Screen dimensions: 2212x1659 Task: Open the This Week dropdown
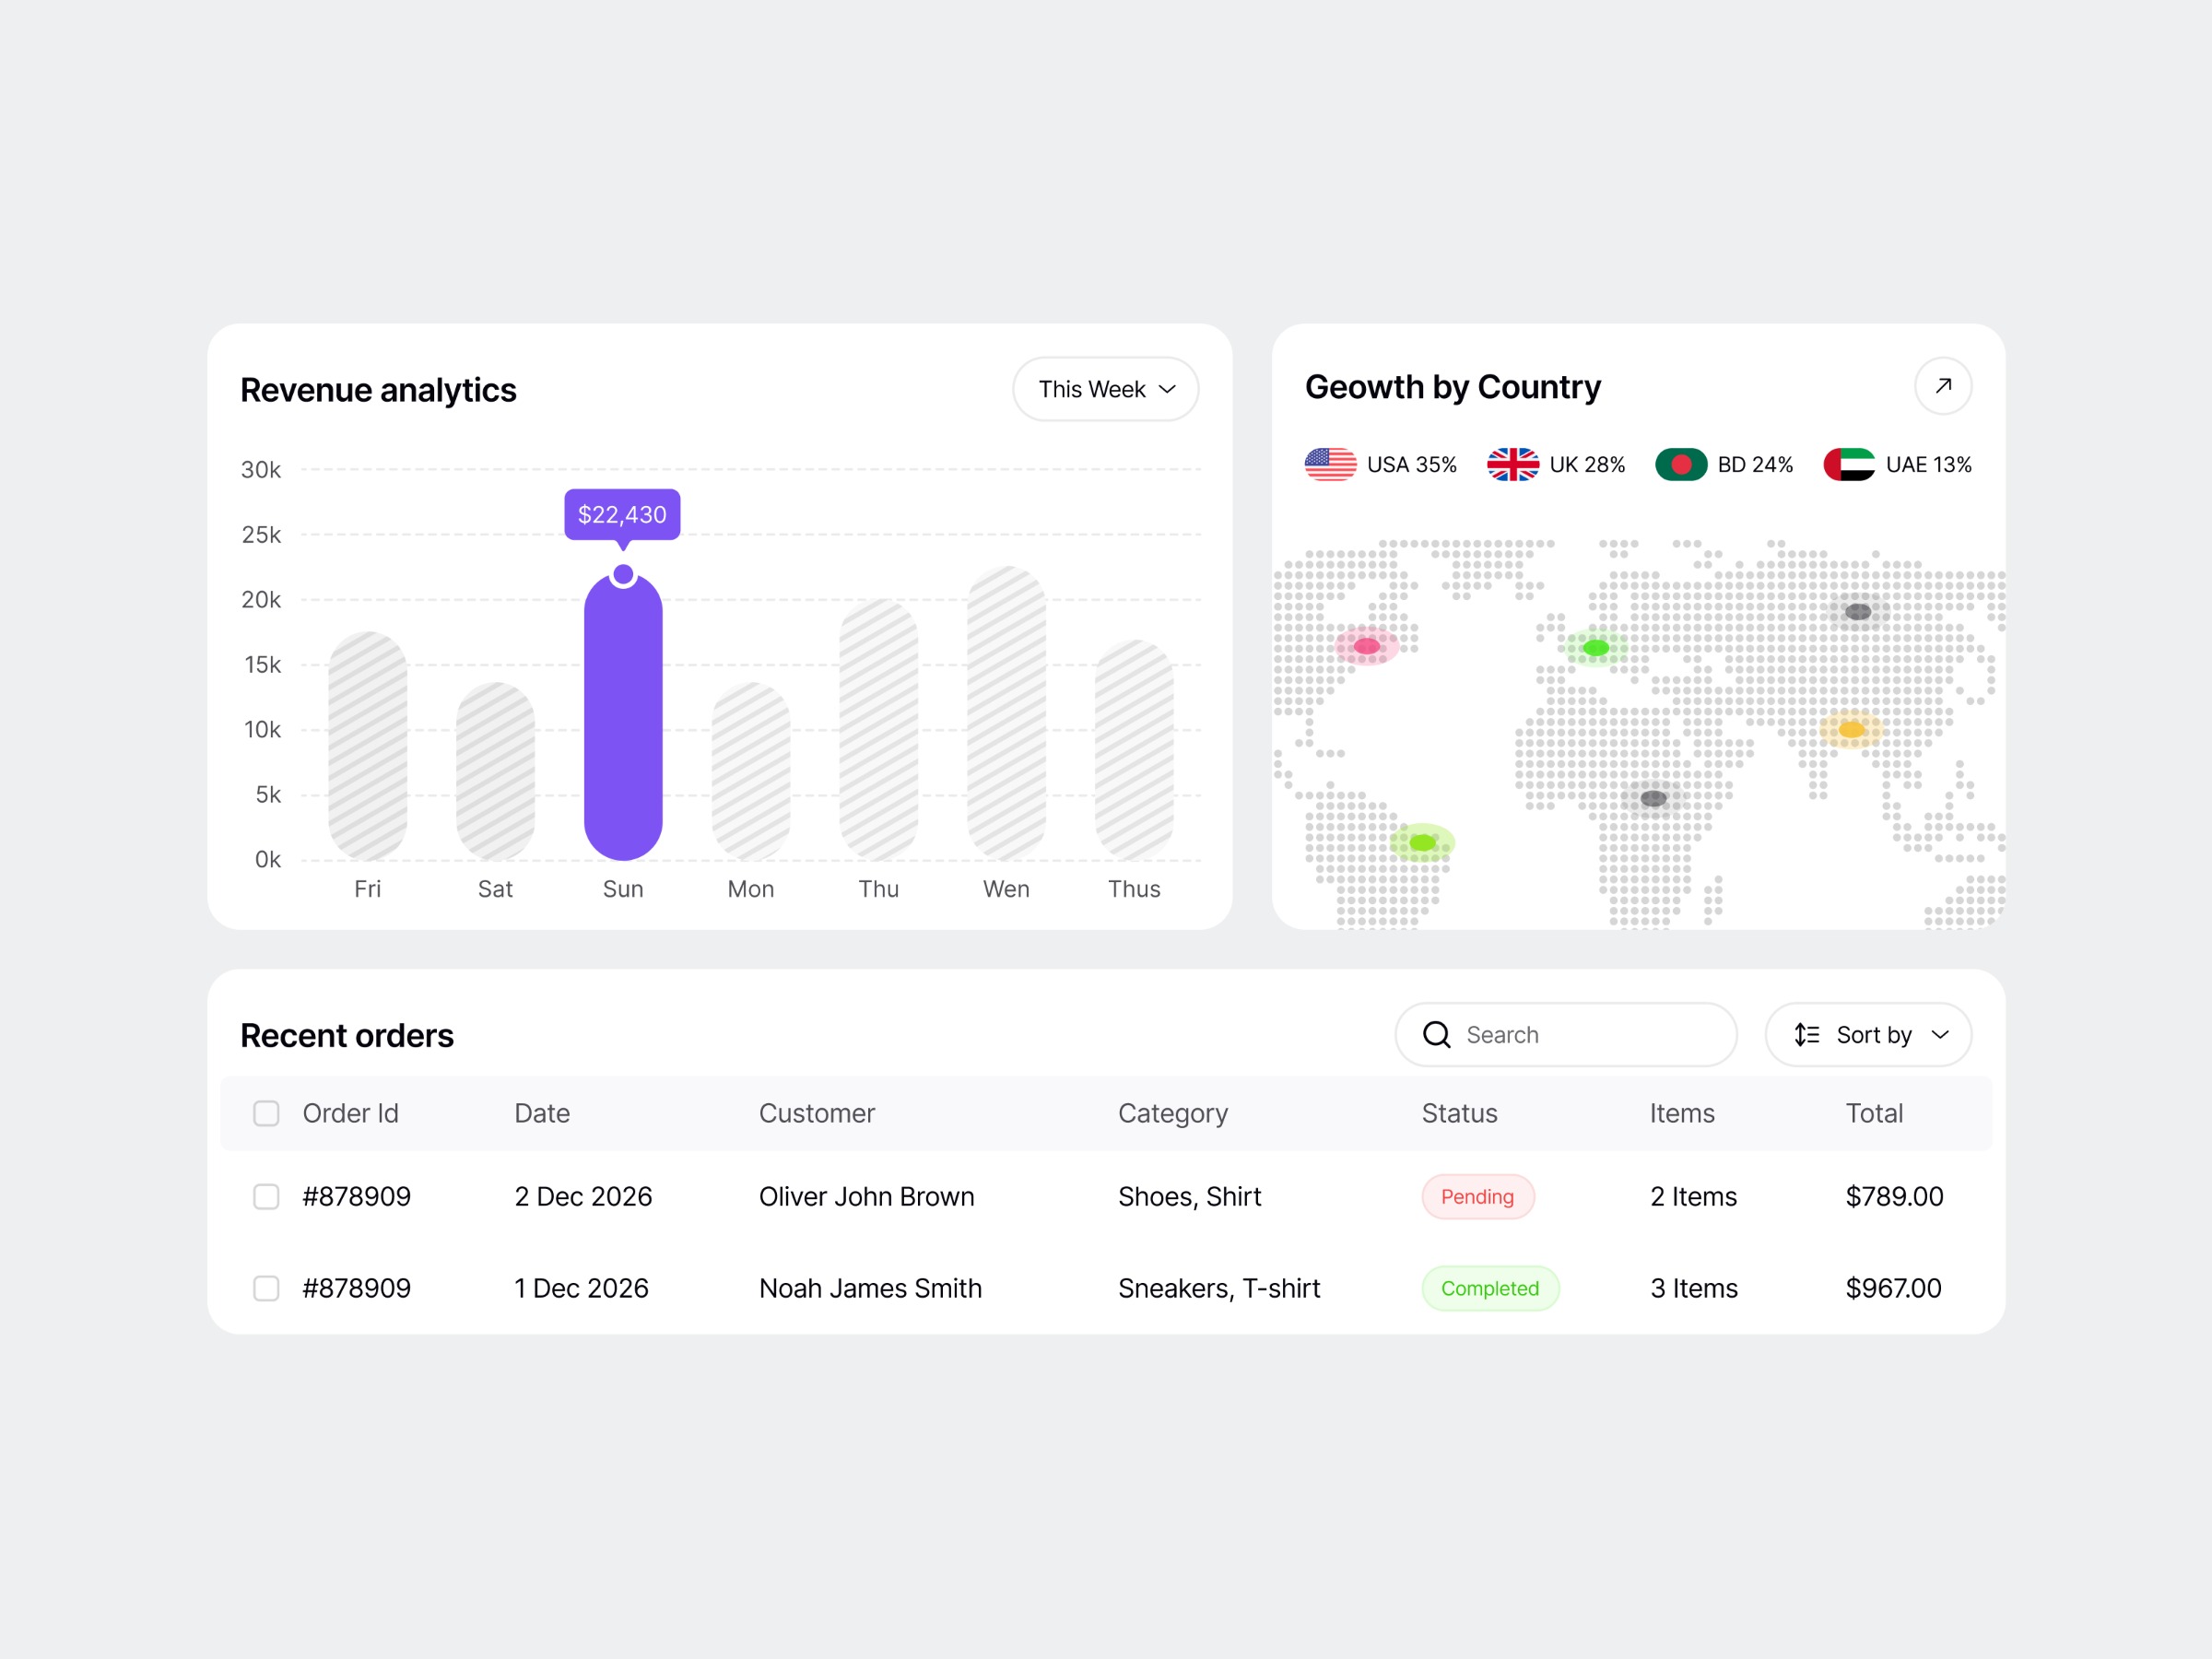click(1105, 389)
